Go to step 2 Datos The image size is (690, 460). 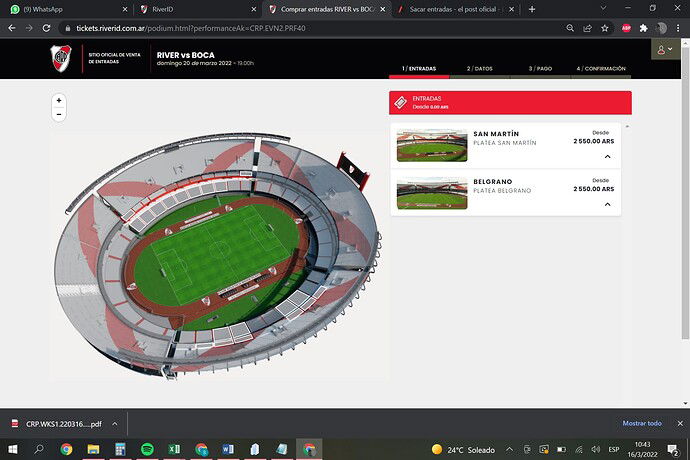tap(480, 69)
